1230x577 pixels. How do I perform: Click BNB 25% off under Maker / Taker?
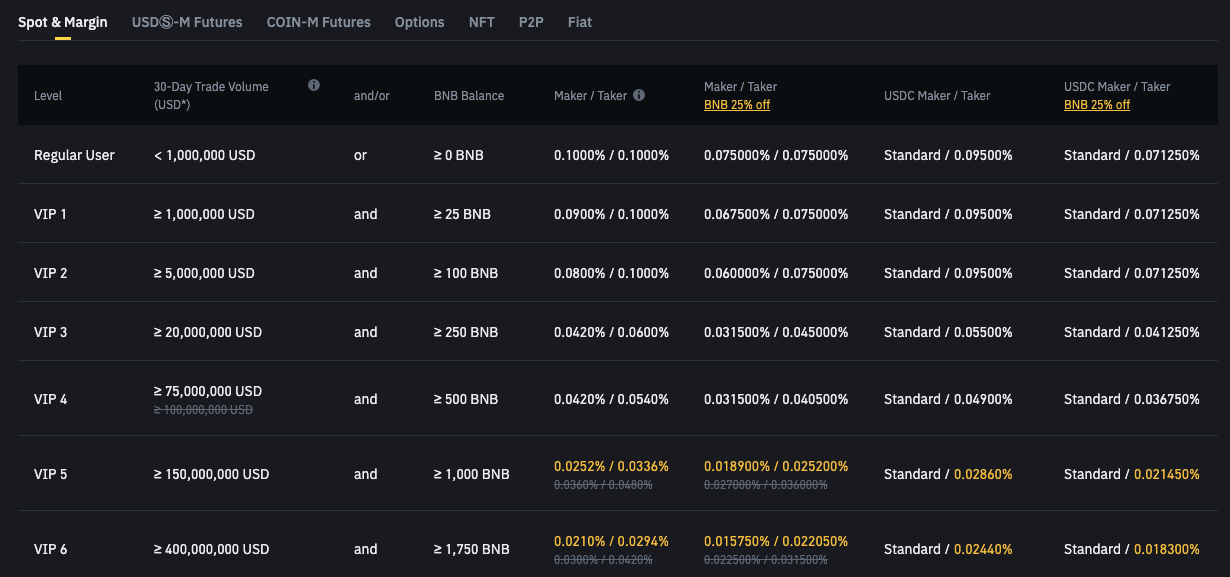737,104
